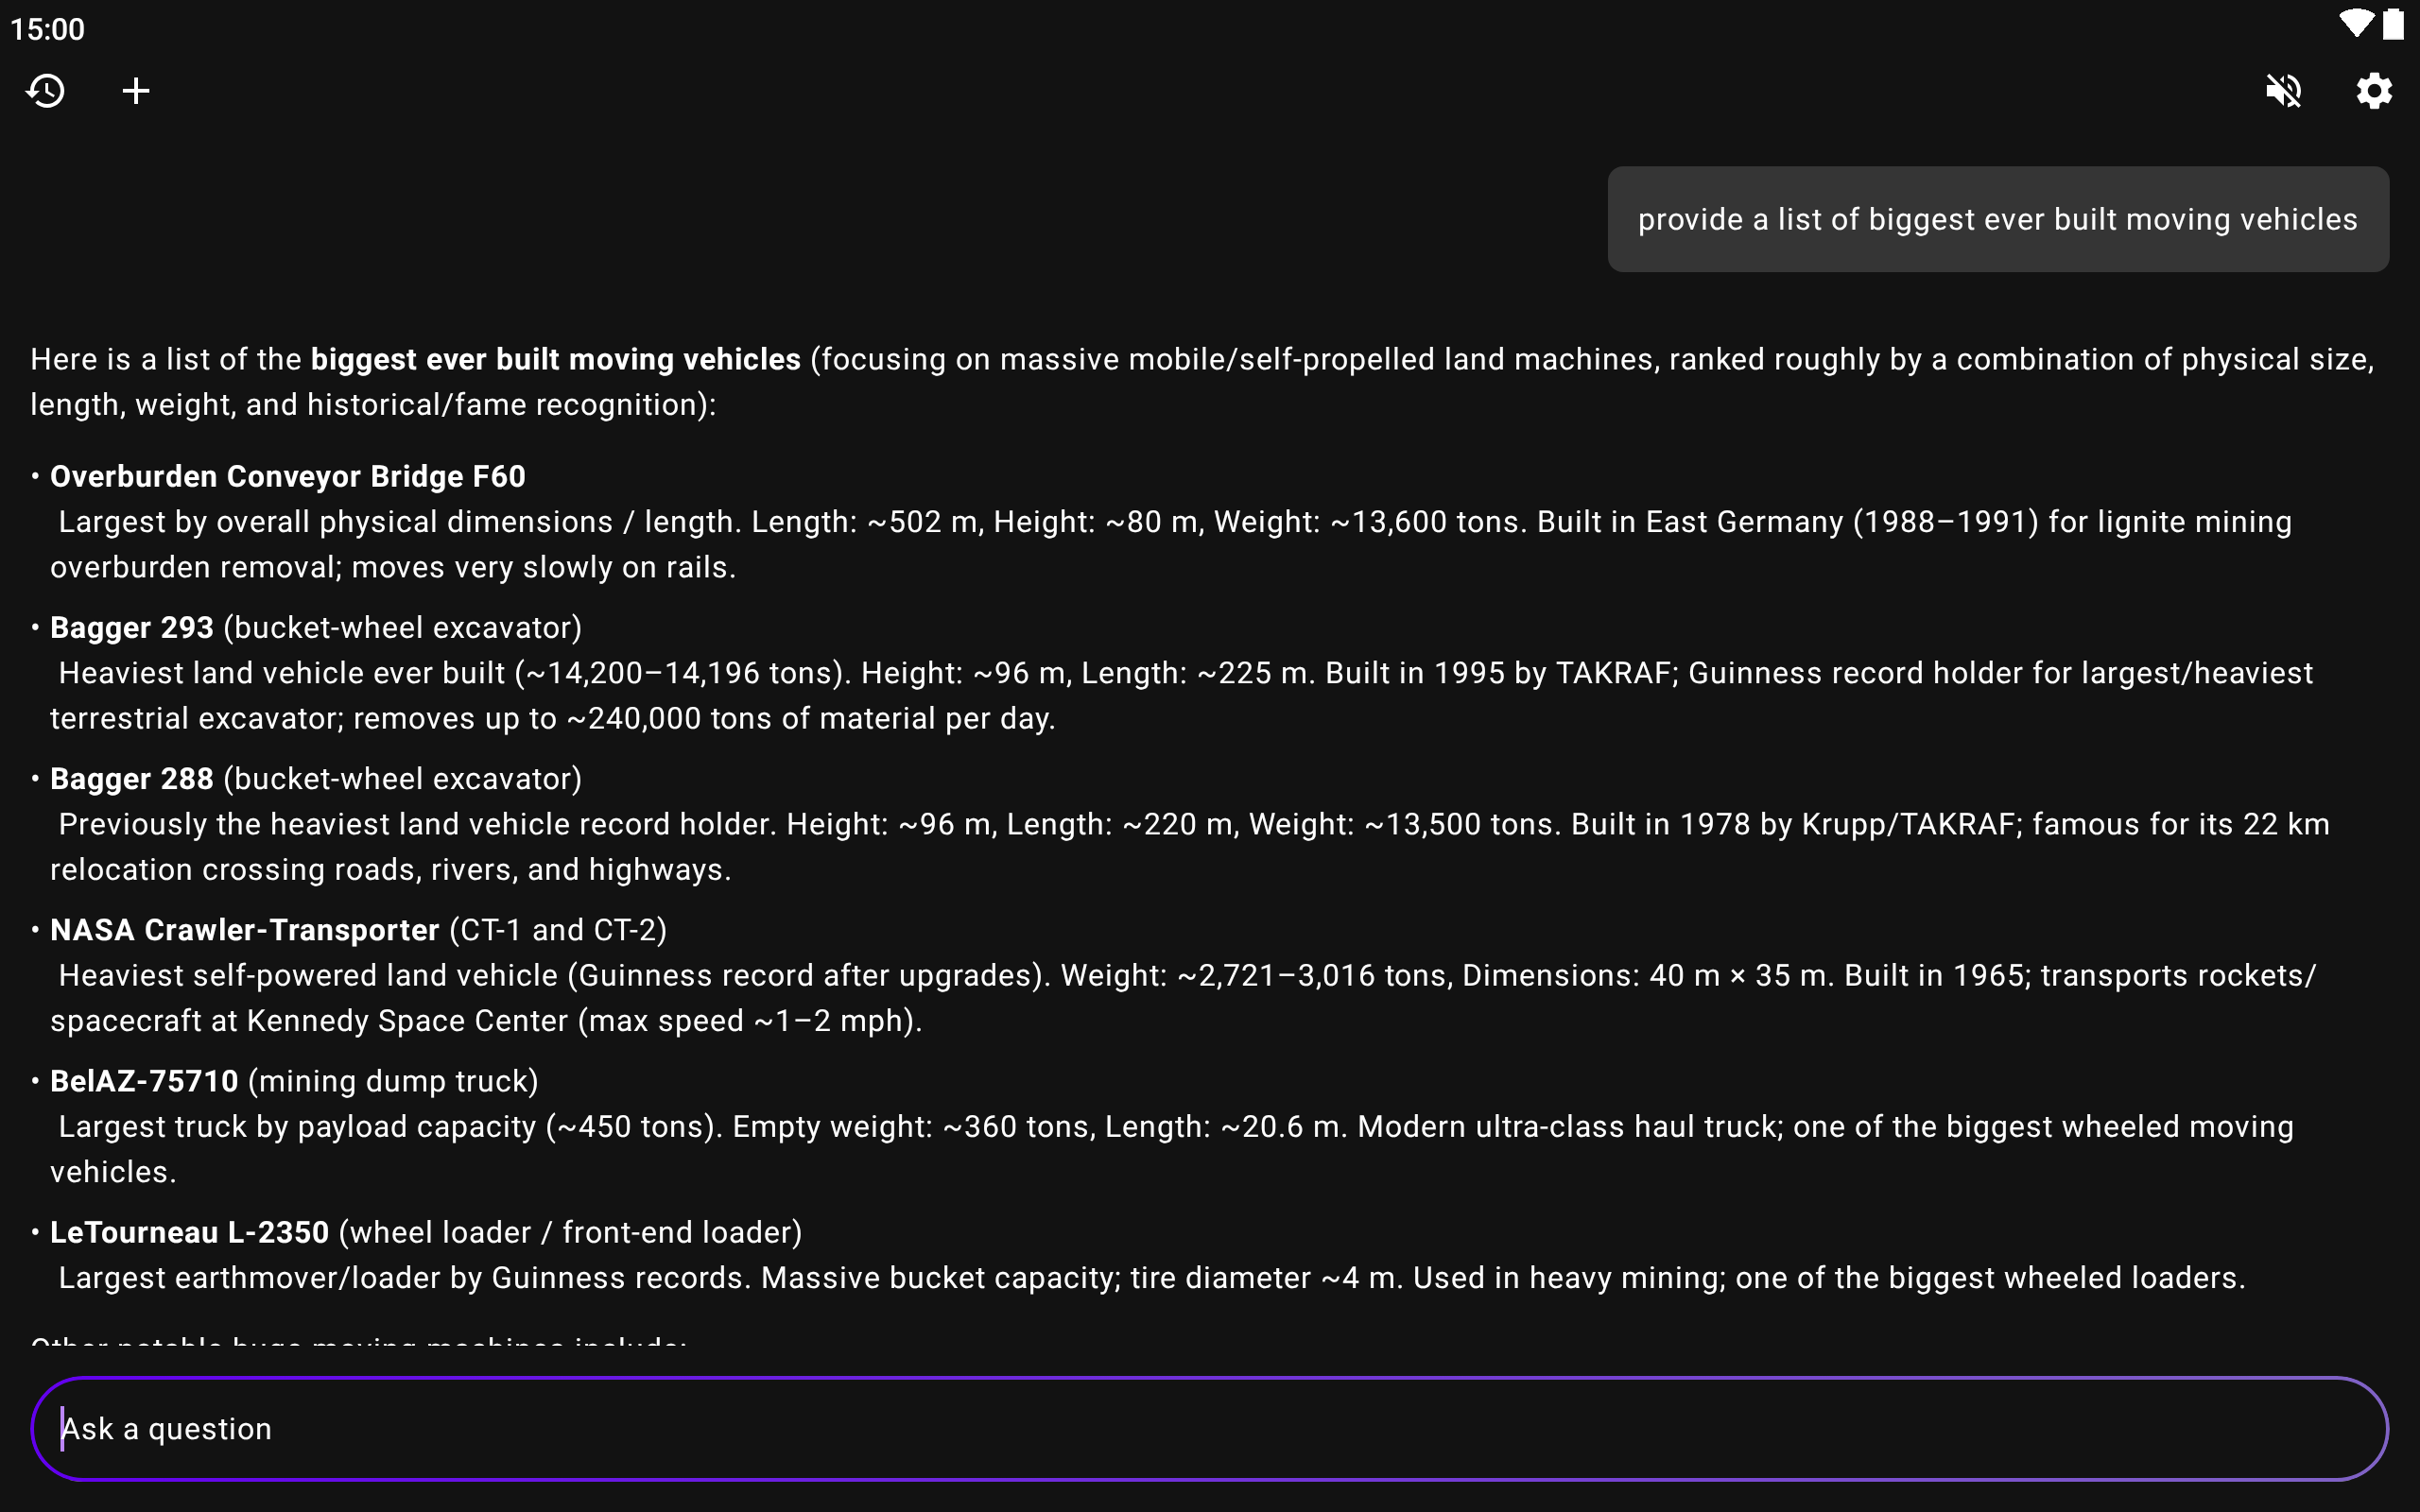Tap the partially hidden Other notable line
The image size is (2420, 1512).
358,1341
